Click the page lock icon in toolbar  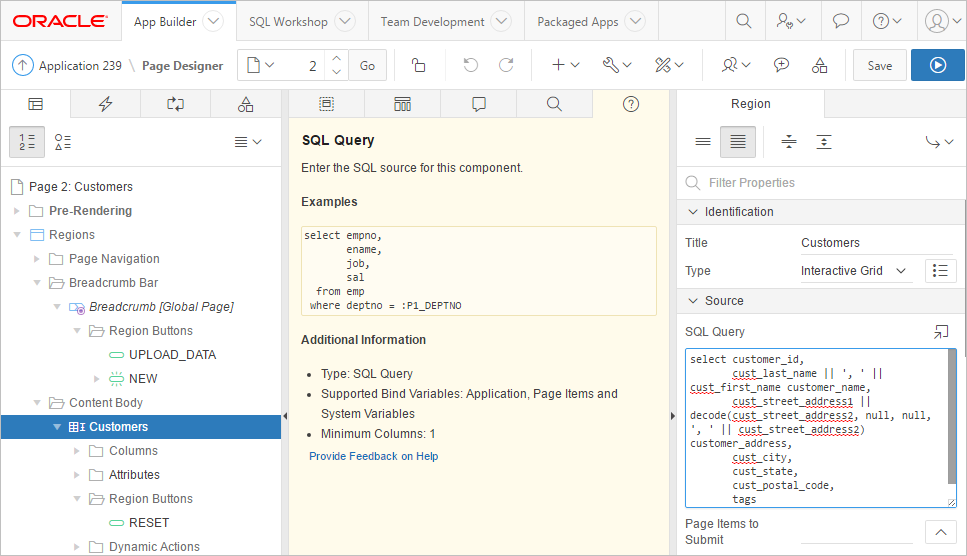tap(419, 65)
